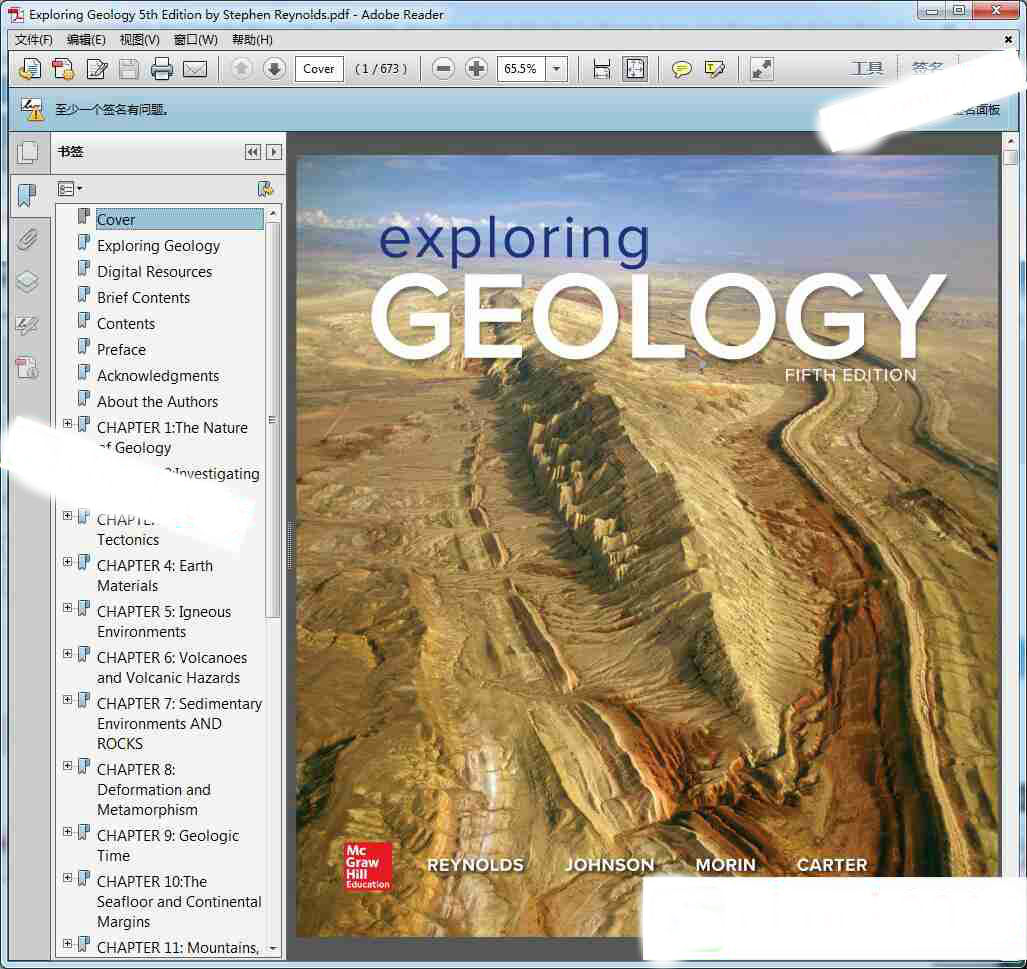Open the 工具 tools pane

(866, 68)
